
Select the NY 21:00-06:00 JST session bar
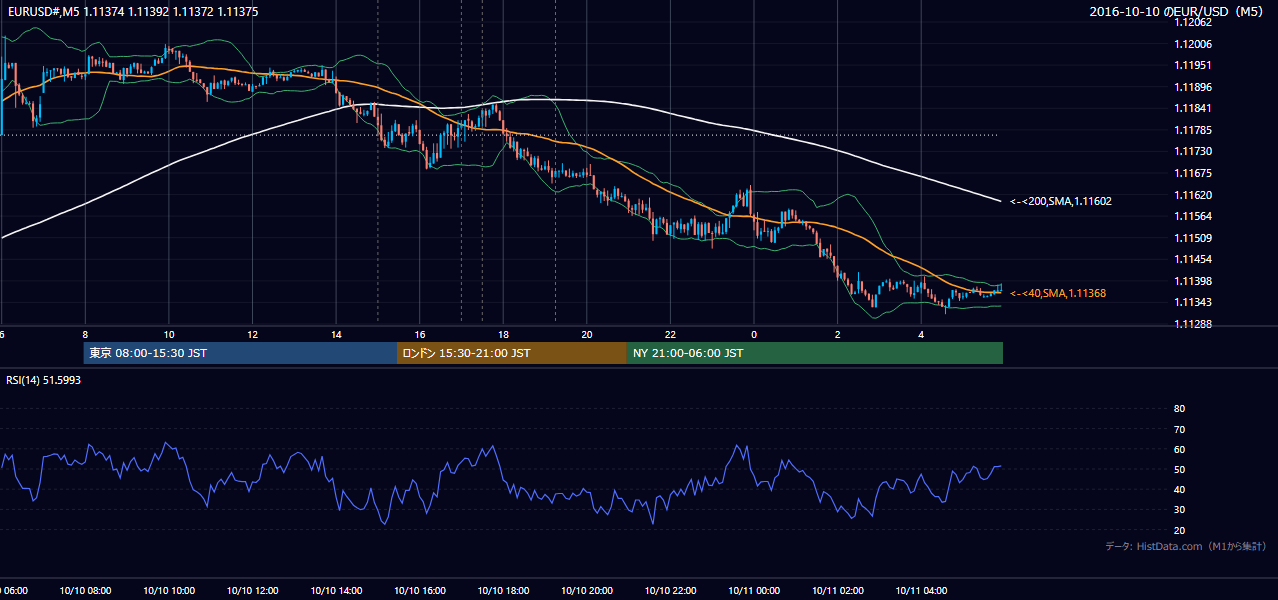point(815,353)
